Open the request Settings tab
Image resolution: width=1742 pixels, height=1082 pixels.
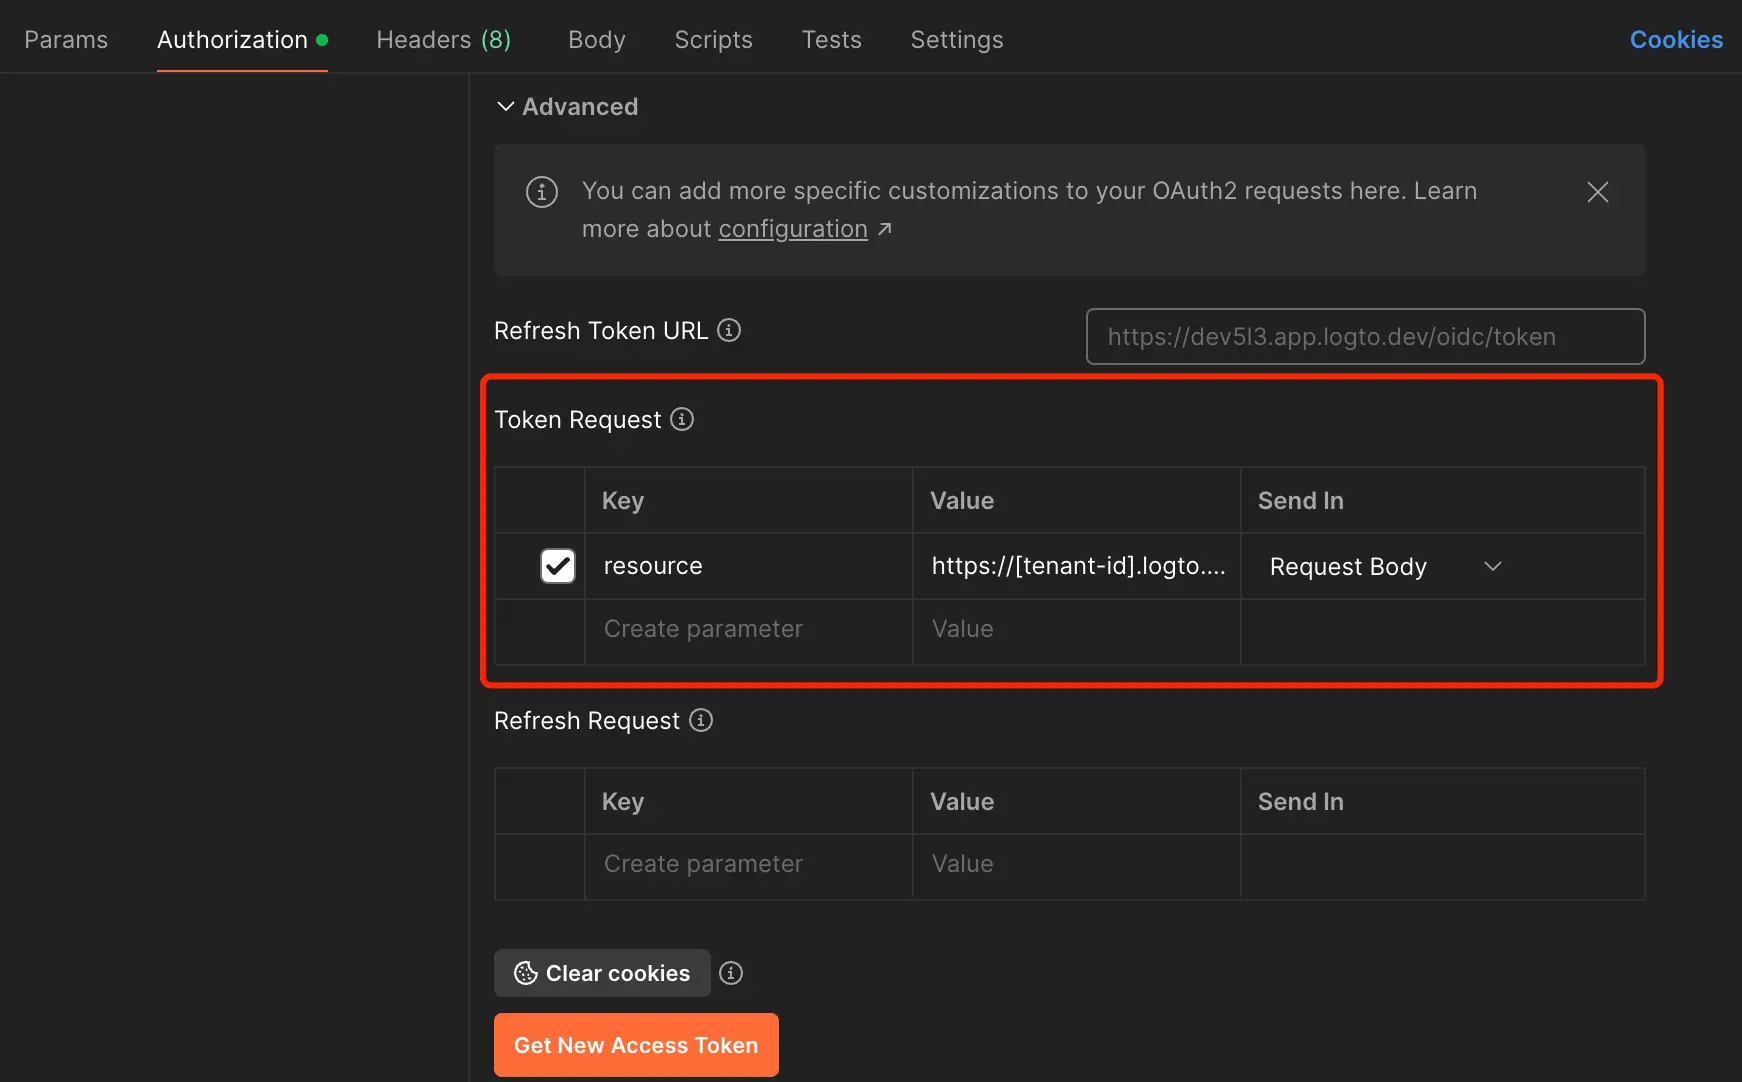[x=956, y=40]
